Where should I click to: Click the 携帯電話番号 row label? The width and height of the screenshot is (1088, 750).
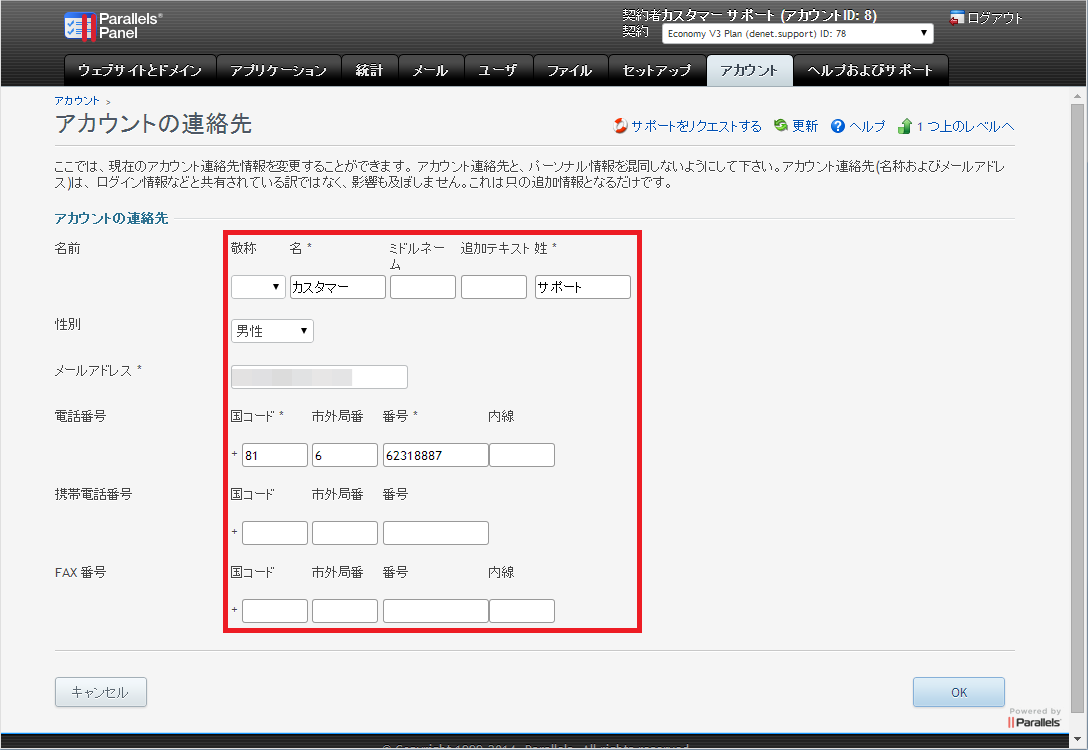[94, 494]
